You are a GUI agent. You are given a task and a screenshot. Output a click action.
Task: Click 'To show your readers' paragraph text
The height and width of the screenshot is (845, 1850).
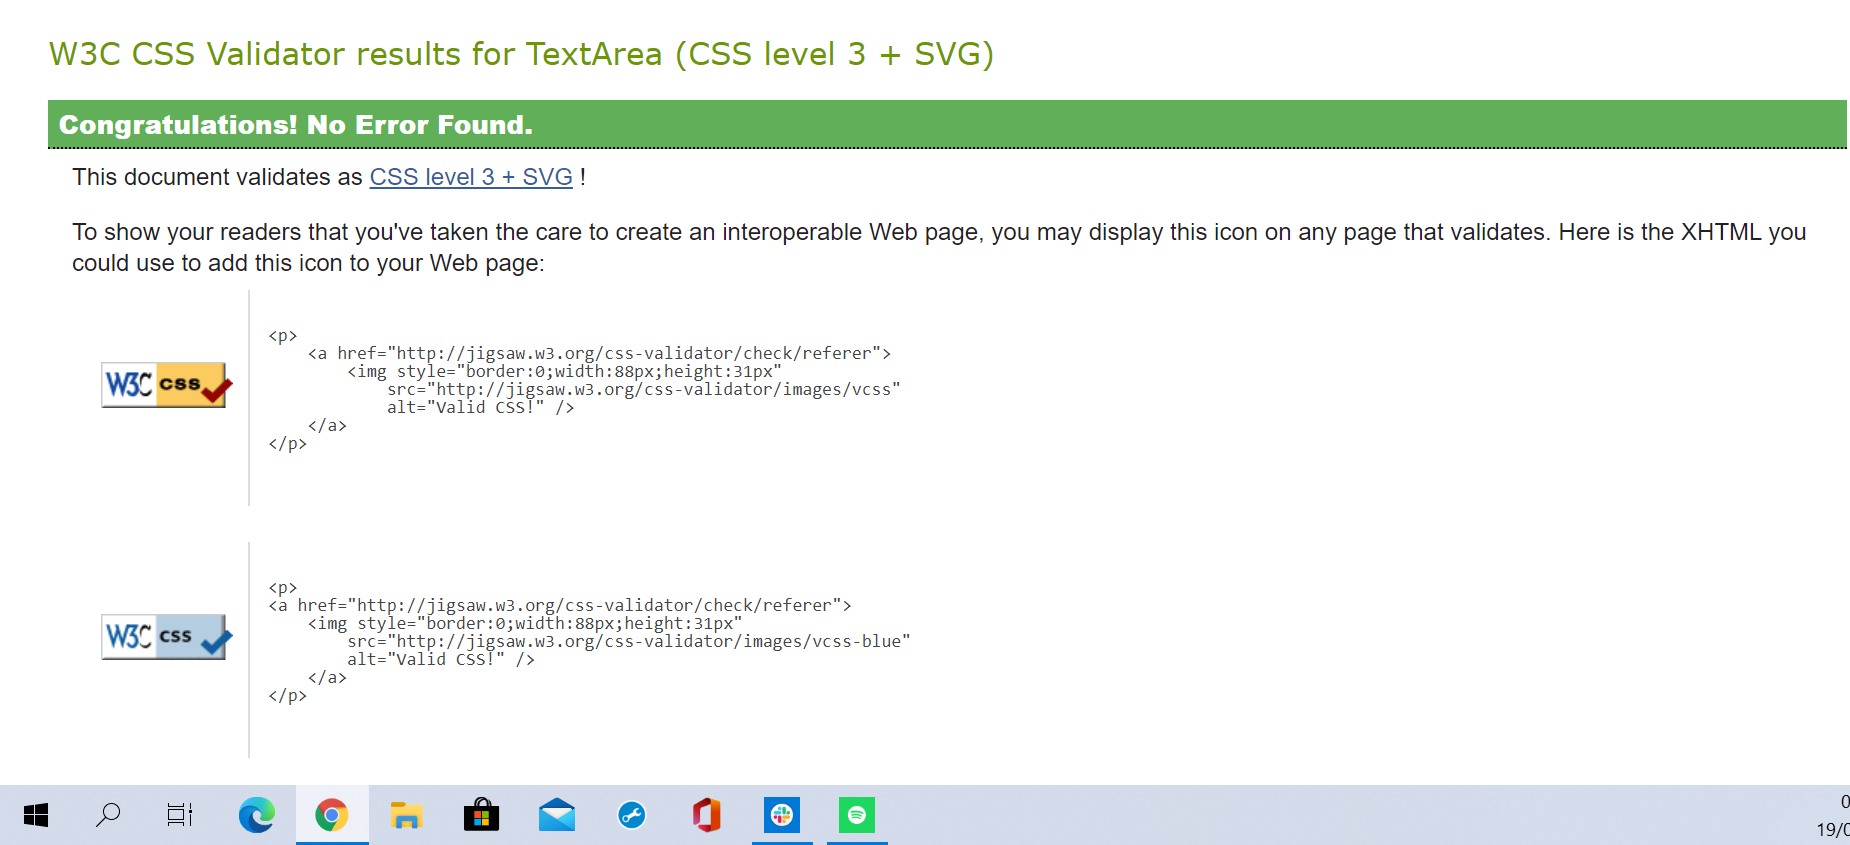pos(939,247)
